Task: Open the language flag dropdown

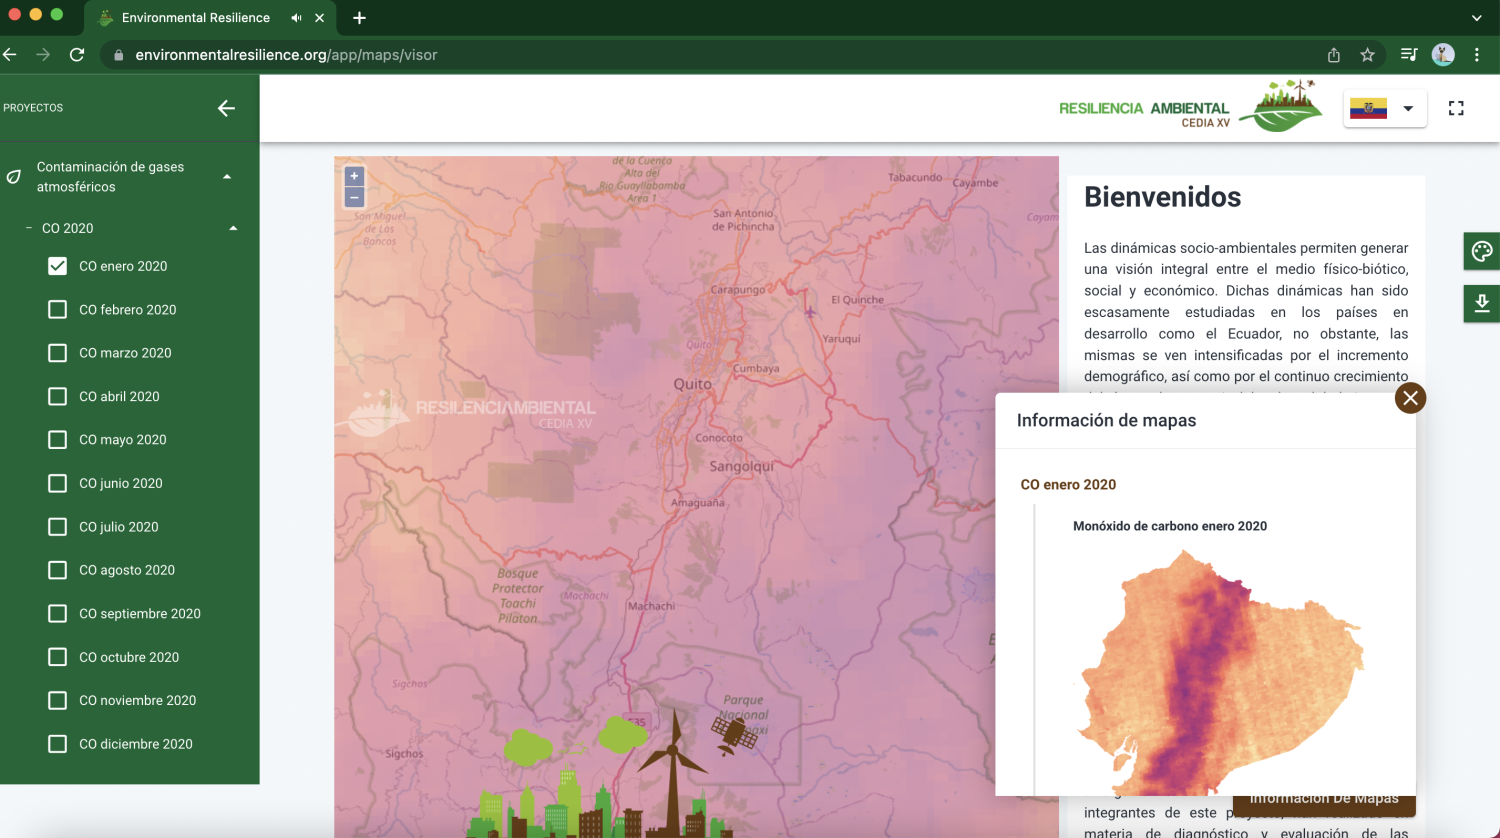Action: pos(1385,108)
